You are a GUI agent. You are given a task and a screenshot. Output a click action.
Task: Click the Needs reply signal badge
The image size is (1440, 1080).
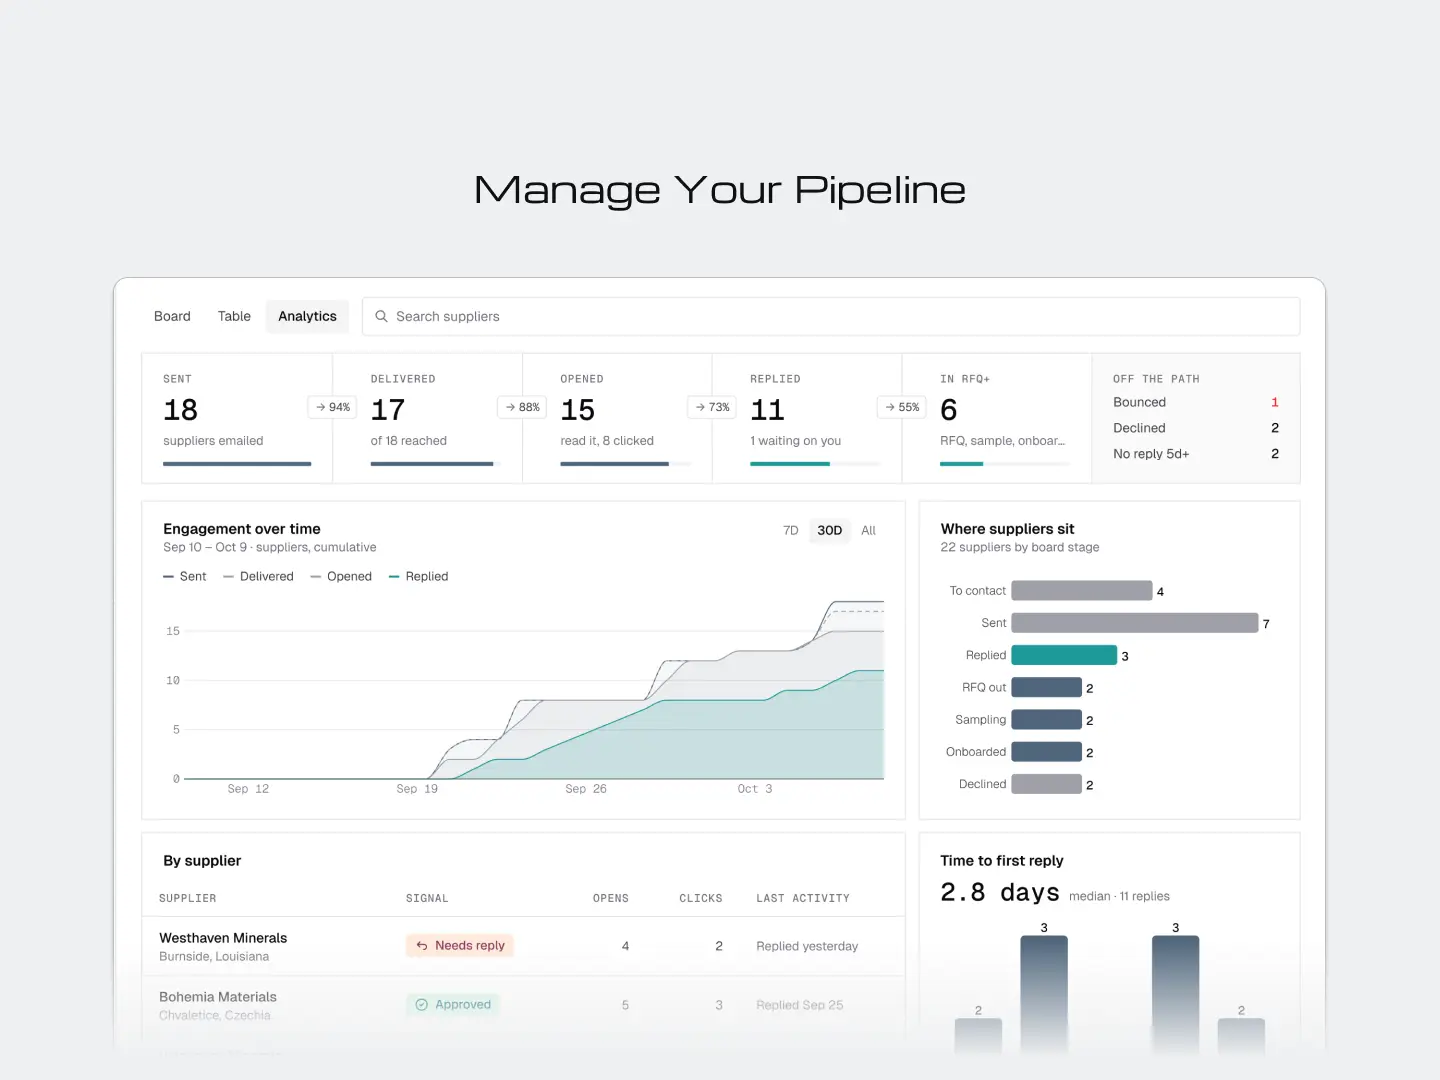[460, 946]
